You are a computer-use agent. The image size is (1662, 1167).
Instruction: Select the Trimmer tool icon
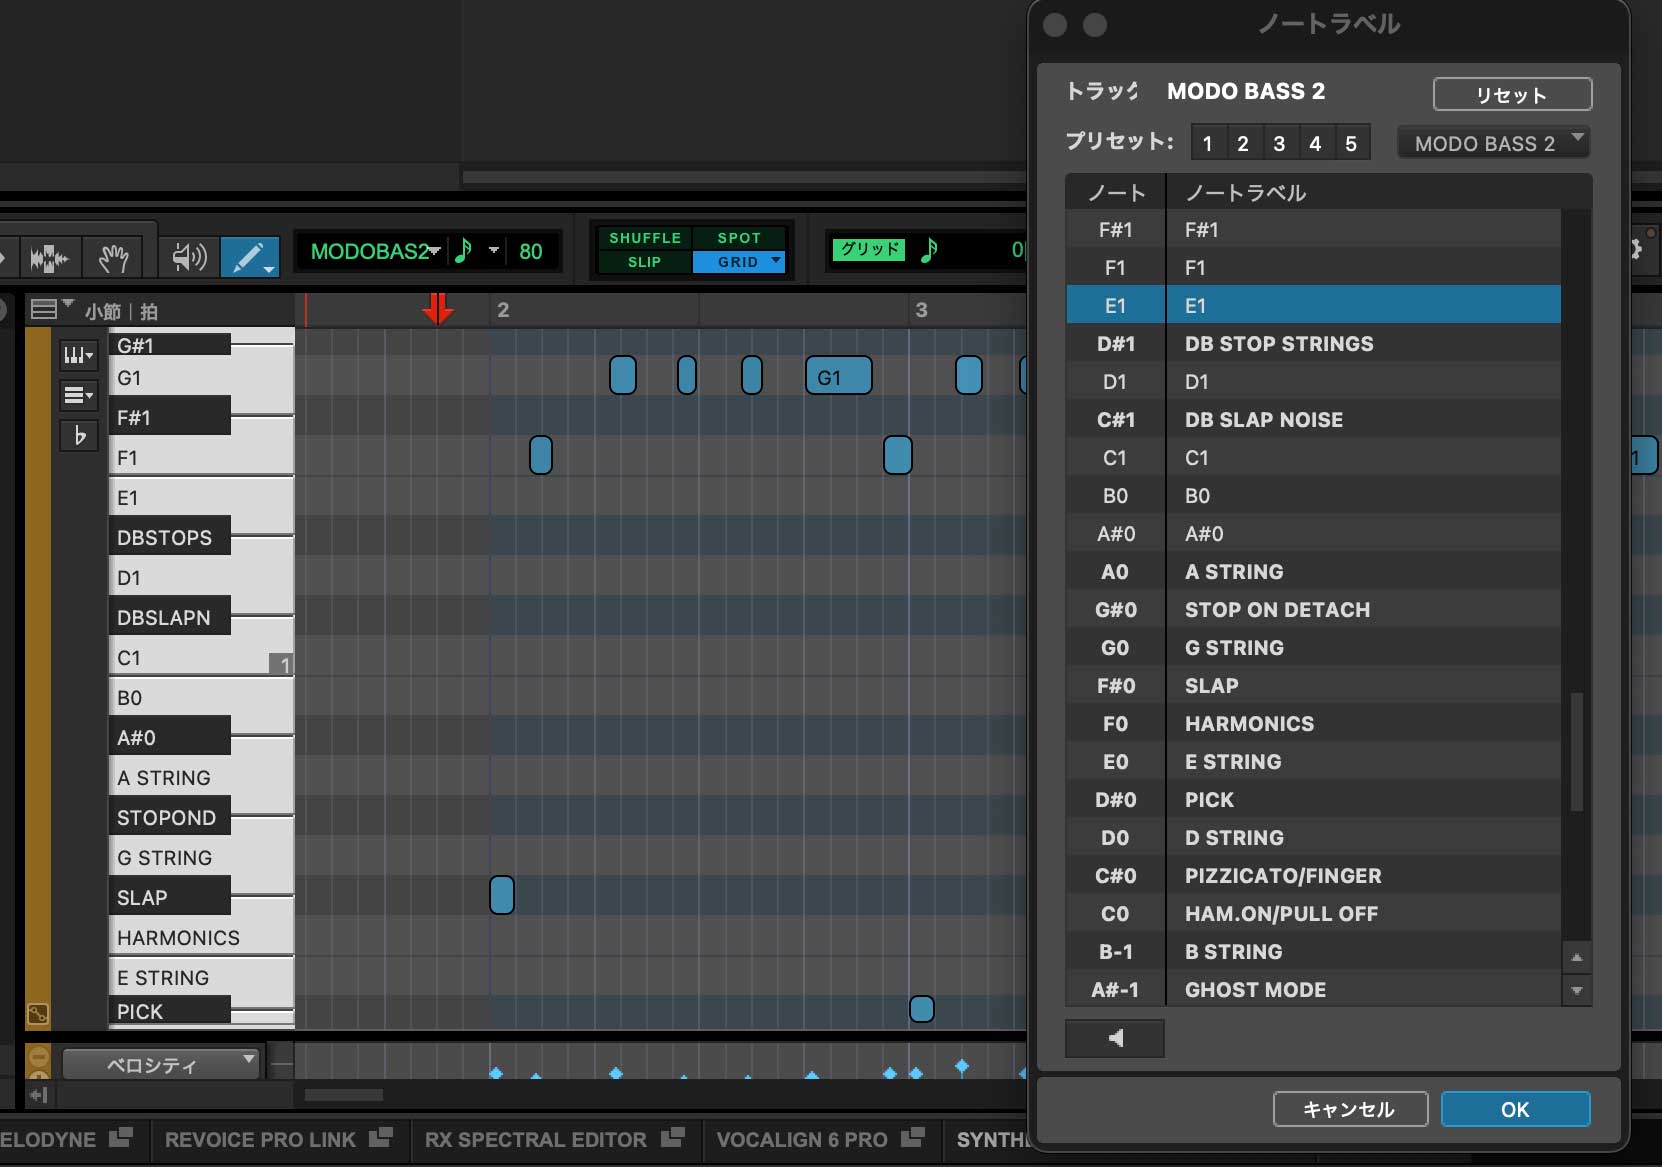click(x=49, y=258)
